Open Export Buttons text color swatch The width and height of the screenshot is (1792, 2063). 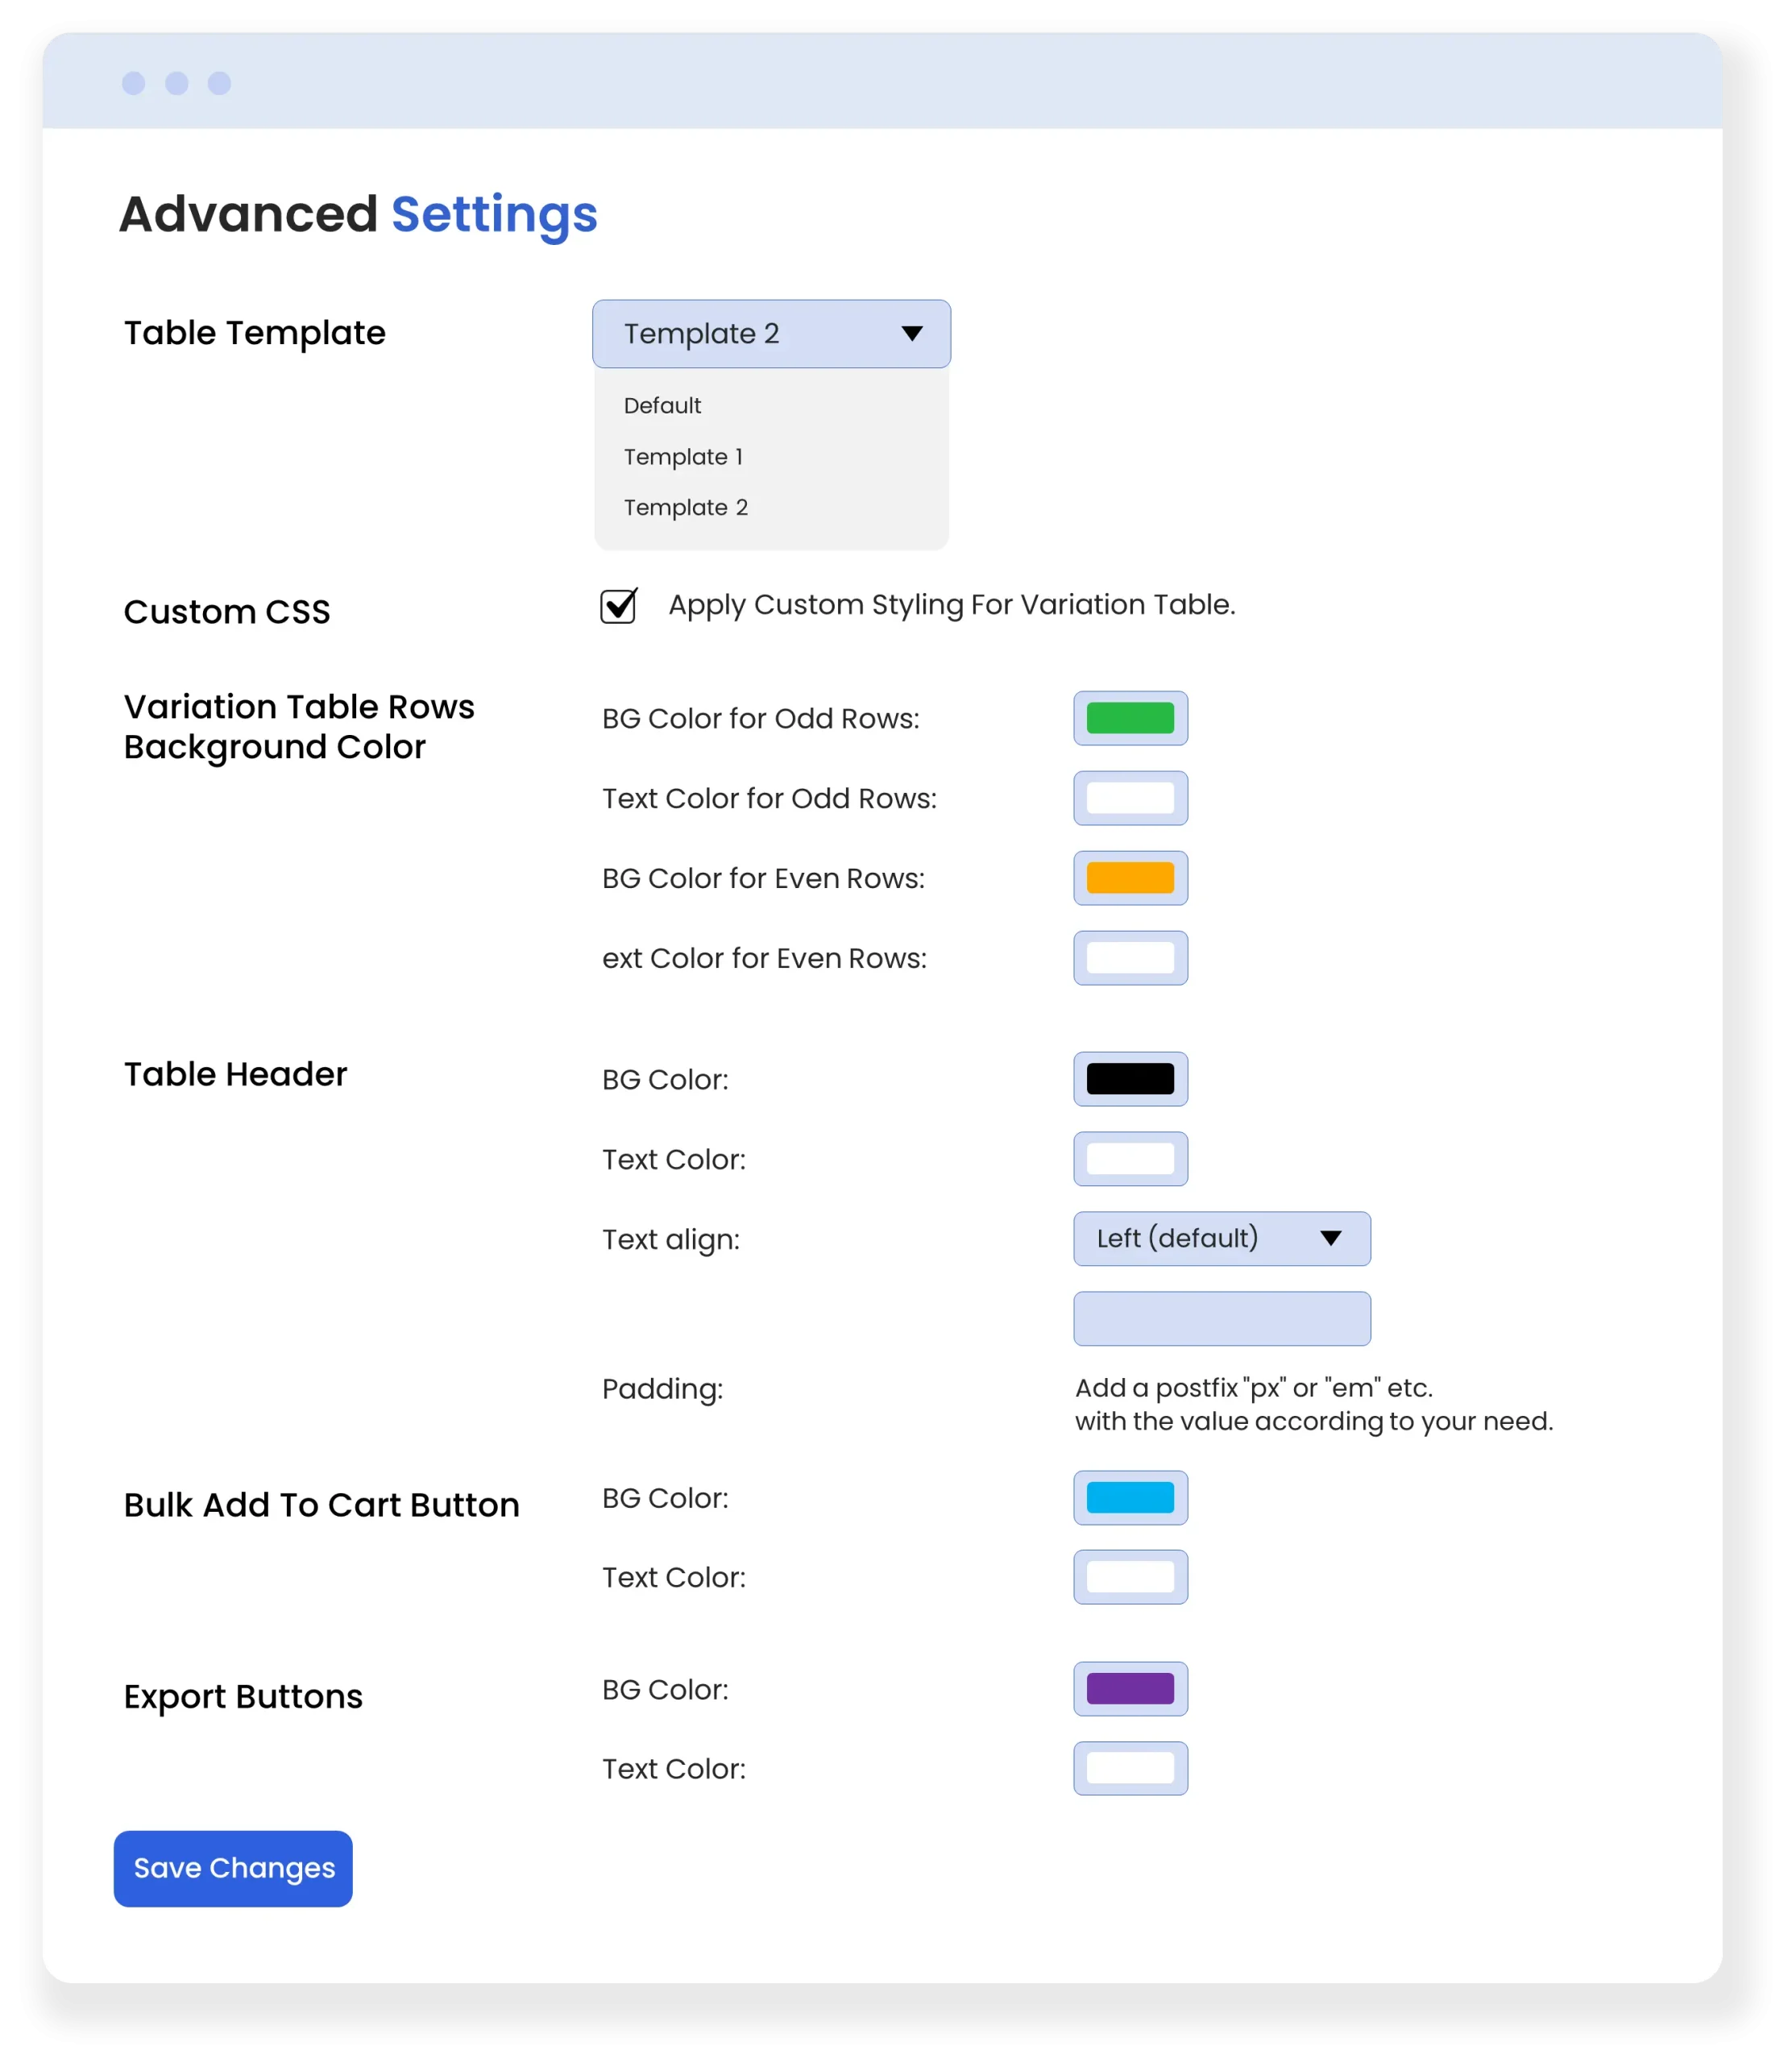point(1130,1768)
